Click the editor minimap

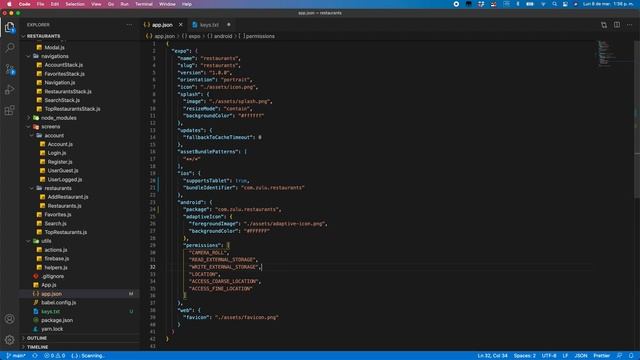click(x=611, y=53)
